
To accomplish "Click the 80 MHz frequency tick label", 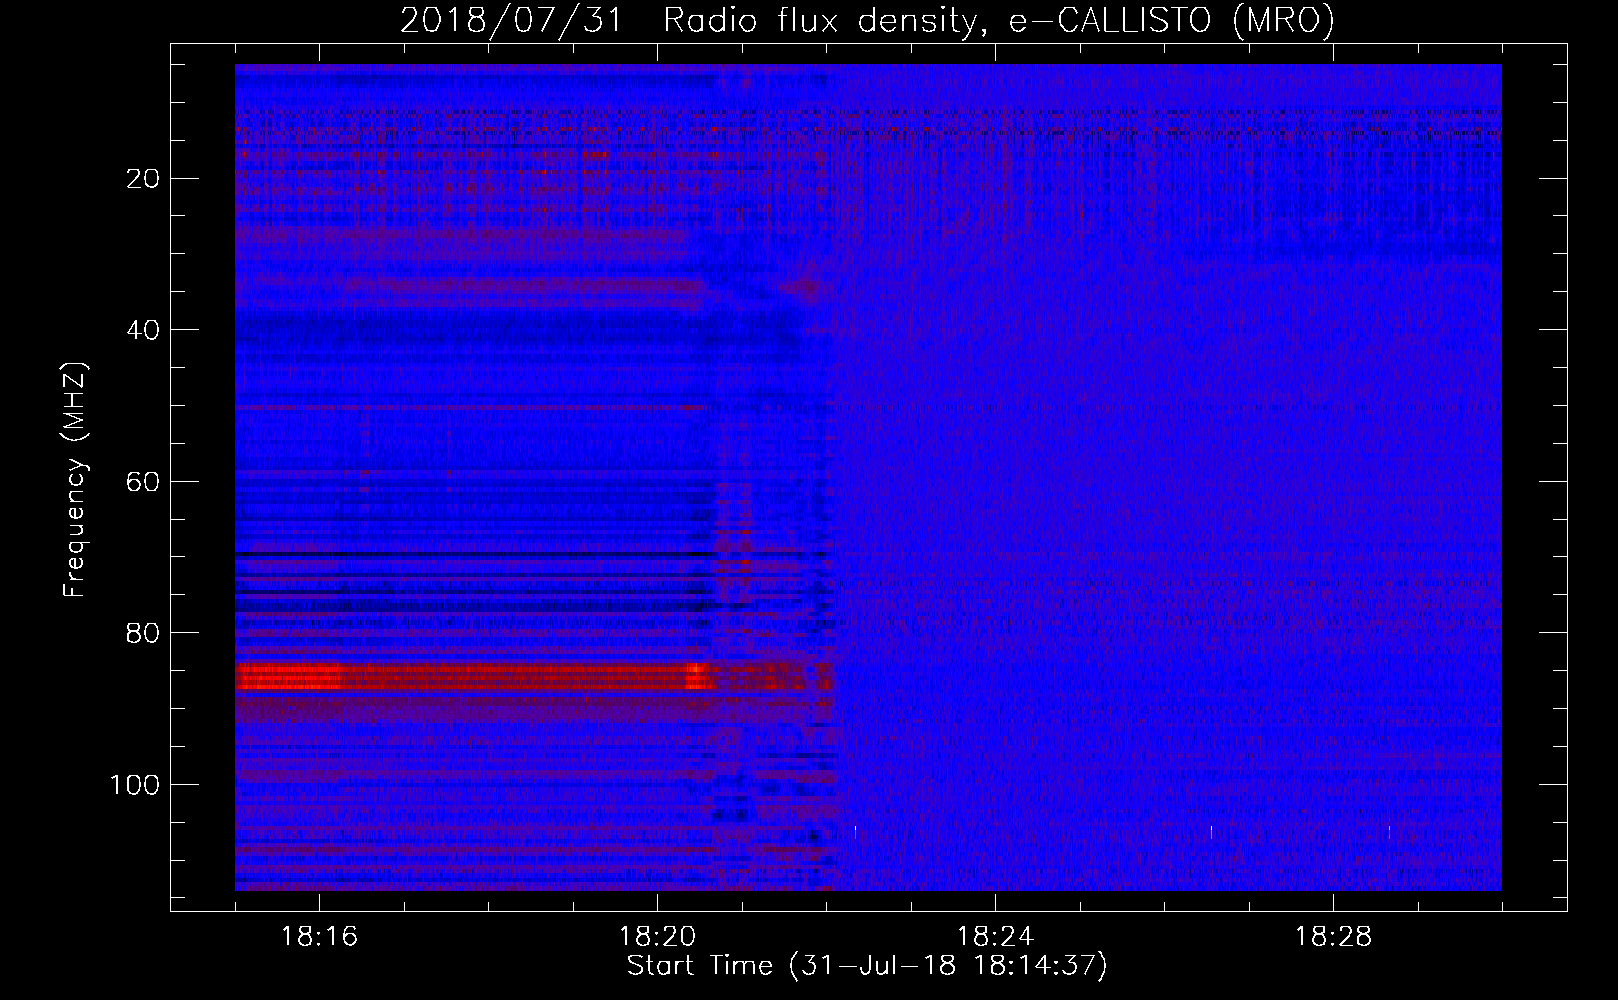I will coord(143,633).
